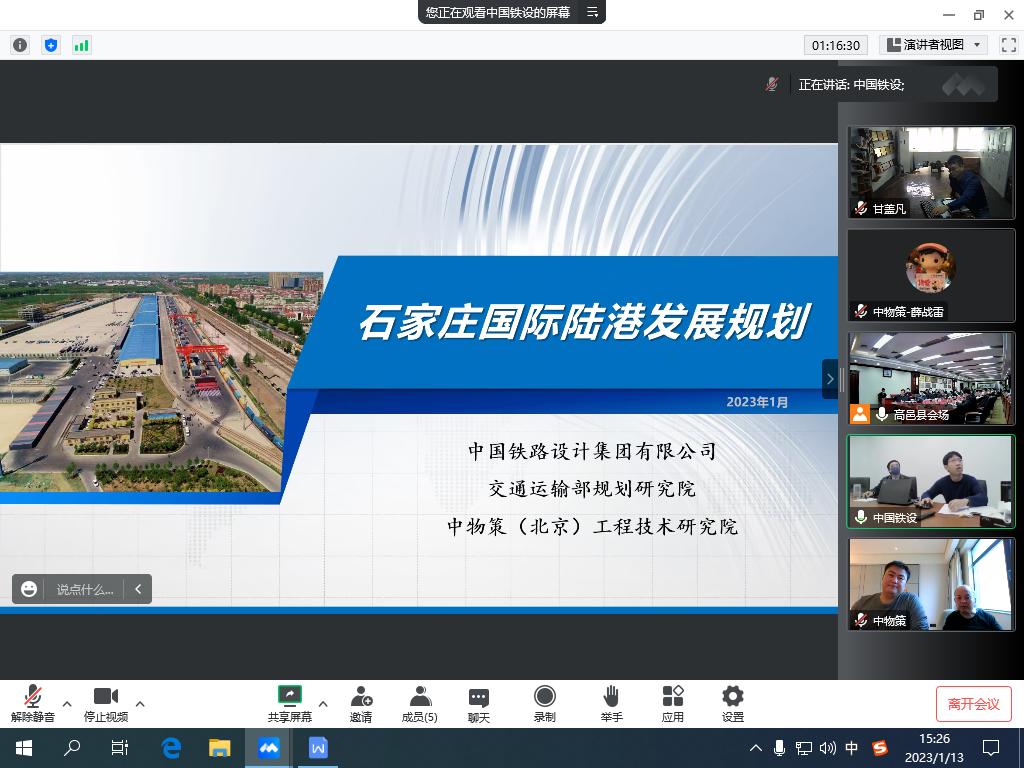Open 应用 apps panel
This screenshot has height=768, width=1024.
tap(673, 704)
